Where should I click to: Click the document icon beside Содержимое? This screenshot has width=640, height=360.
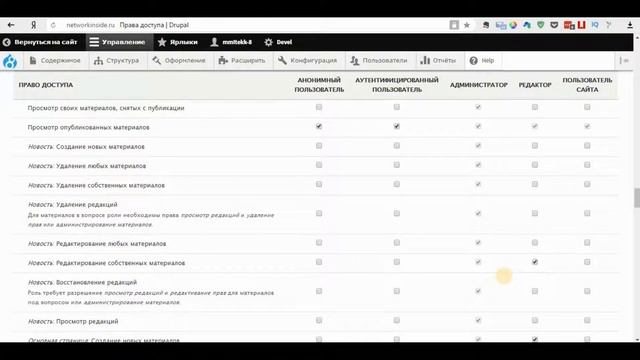coord(33,60)
